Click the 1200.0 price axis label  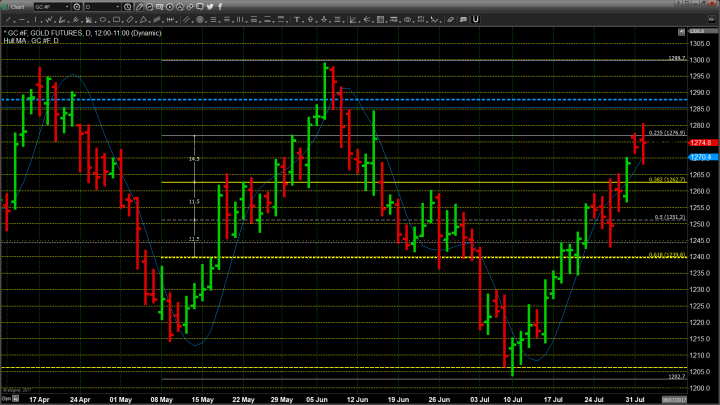tap(700, 388)
